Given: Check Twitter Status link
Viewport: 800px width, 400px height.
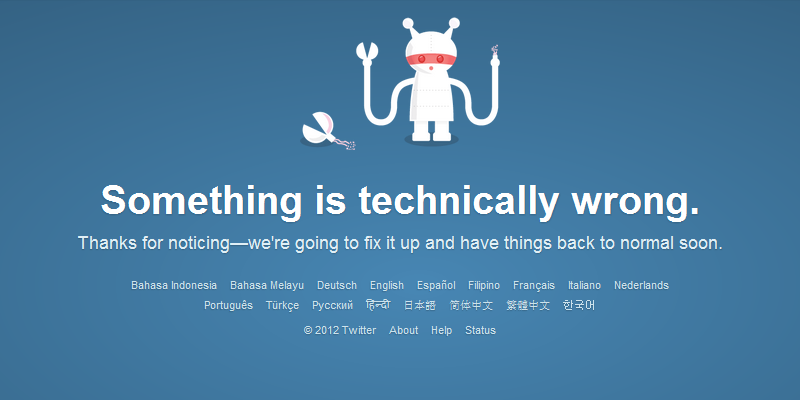Looking at the screenshot, I should [x=480, y=330].
